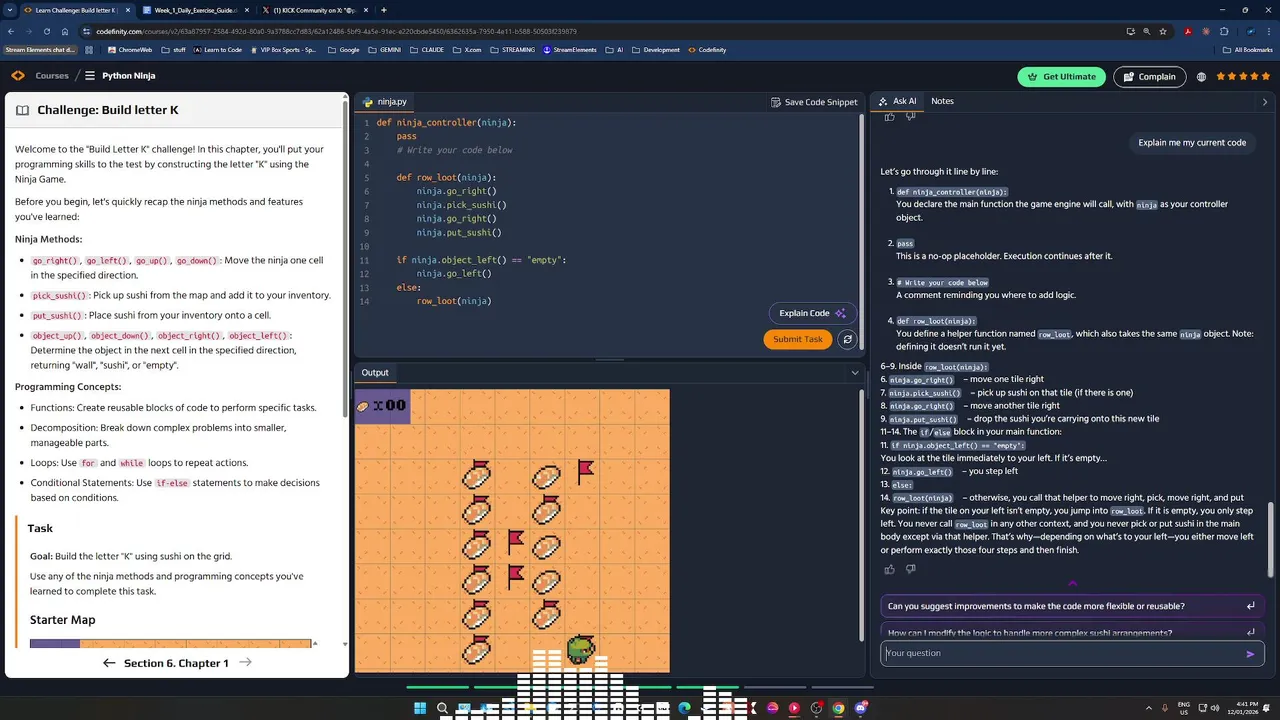The image size is (1280, 720).
Task: Select the ninja.py file tab
Action: [x=385, y=102]
